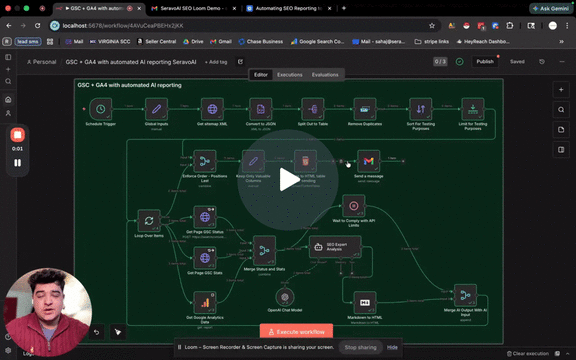Open the Schedule Trigger node
Screen dimensions: 576x360
click(x=101, y=109)
